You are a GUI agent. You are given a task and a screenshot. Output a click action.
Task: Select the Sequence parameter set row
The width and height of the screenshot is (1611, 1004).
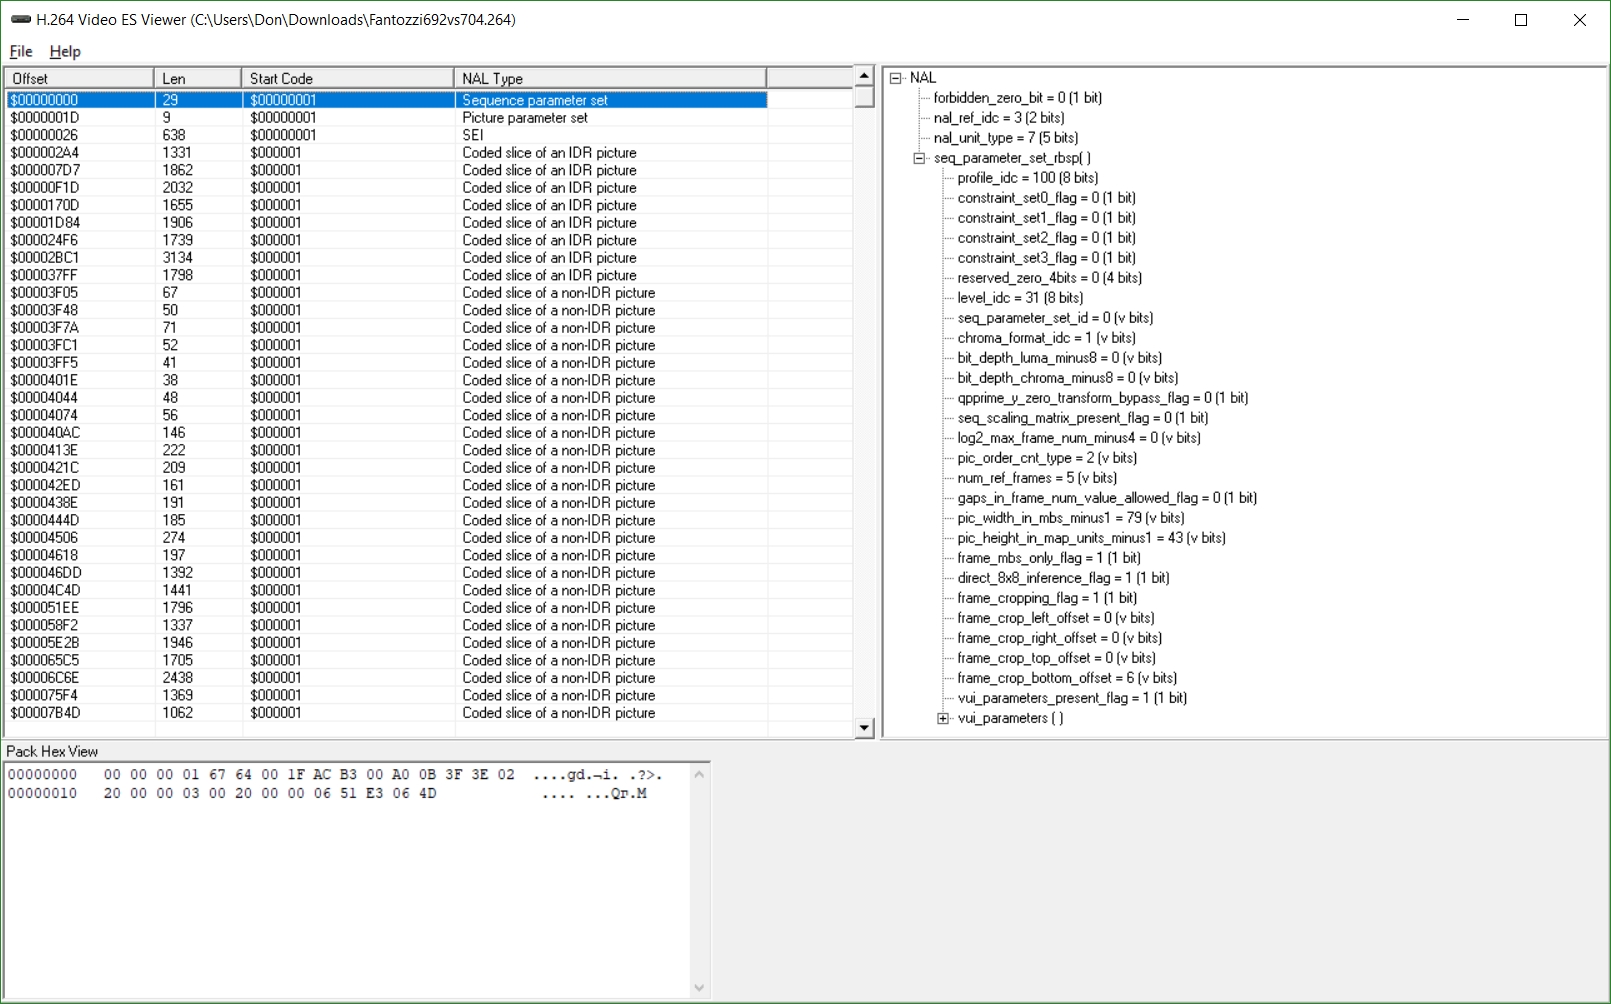(386, 100)
